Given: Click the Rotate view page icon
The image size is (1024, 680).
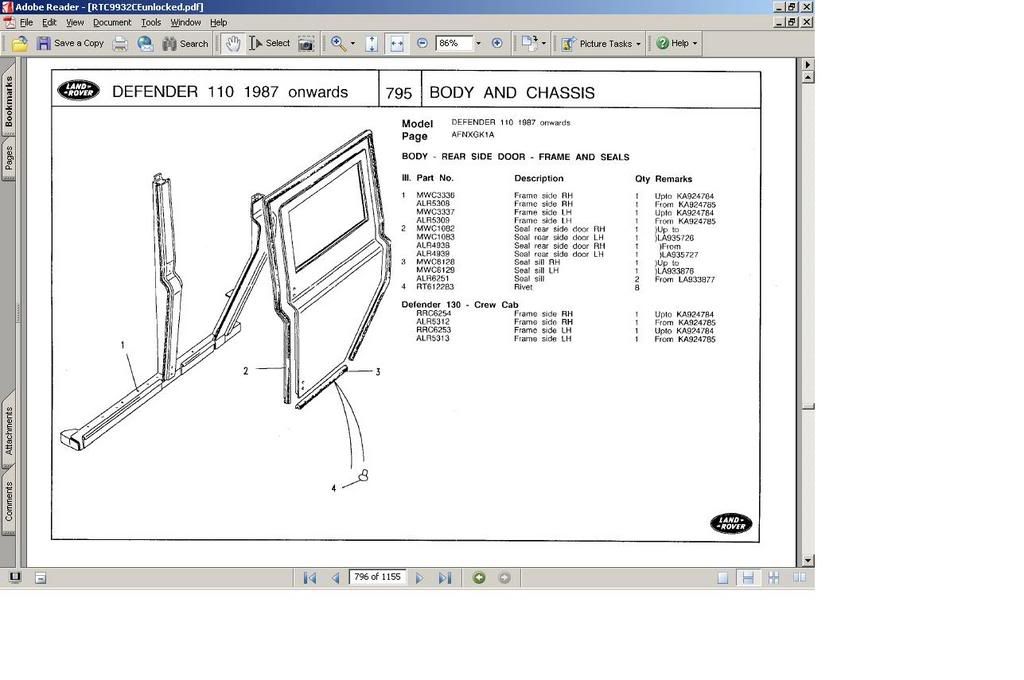Looking at the screenshot, I should coord(528,43).
